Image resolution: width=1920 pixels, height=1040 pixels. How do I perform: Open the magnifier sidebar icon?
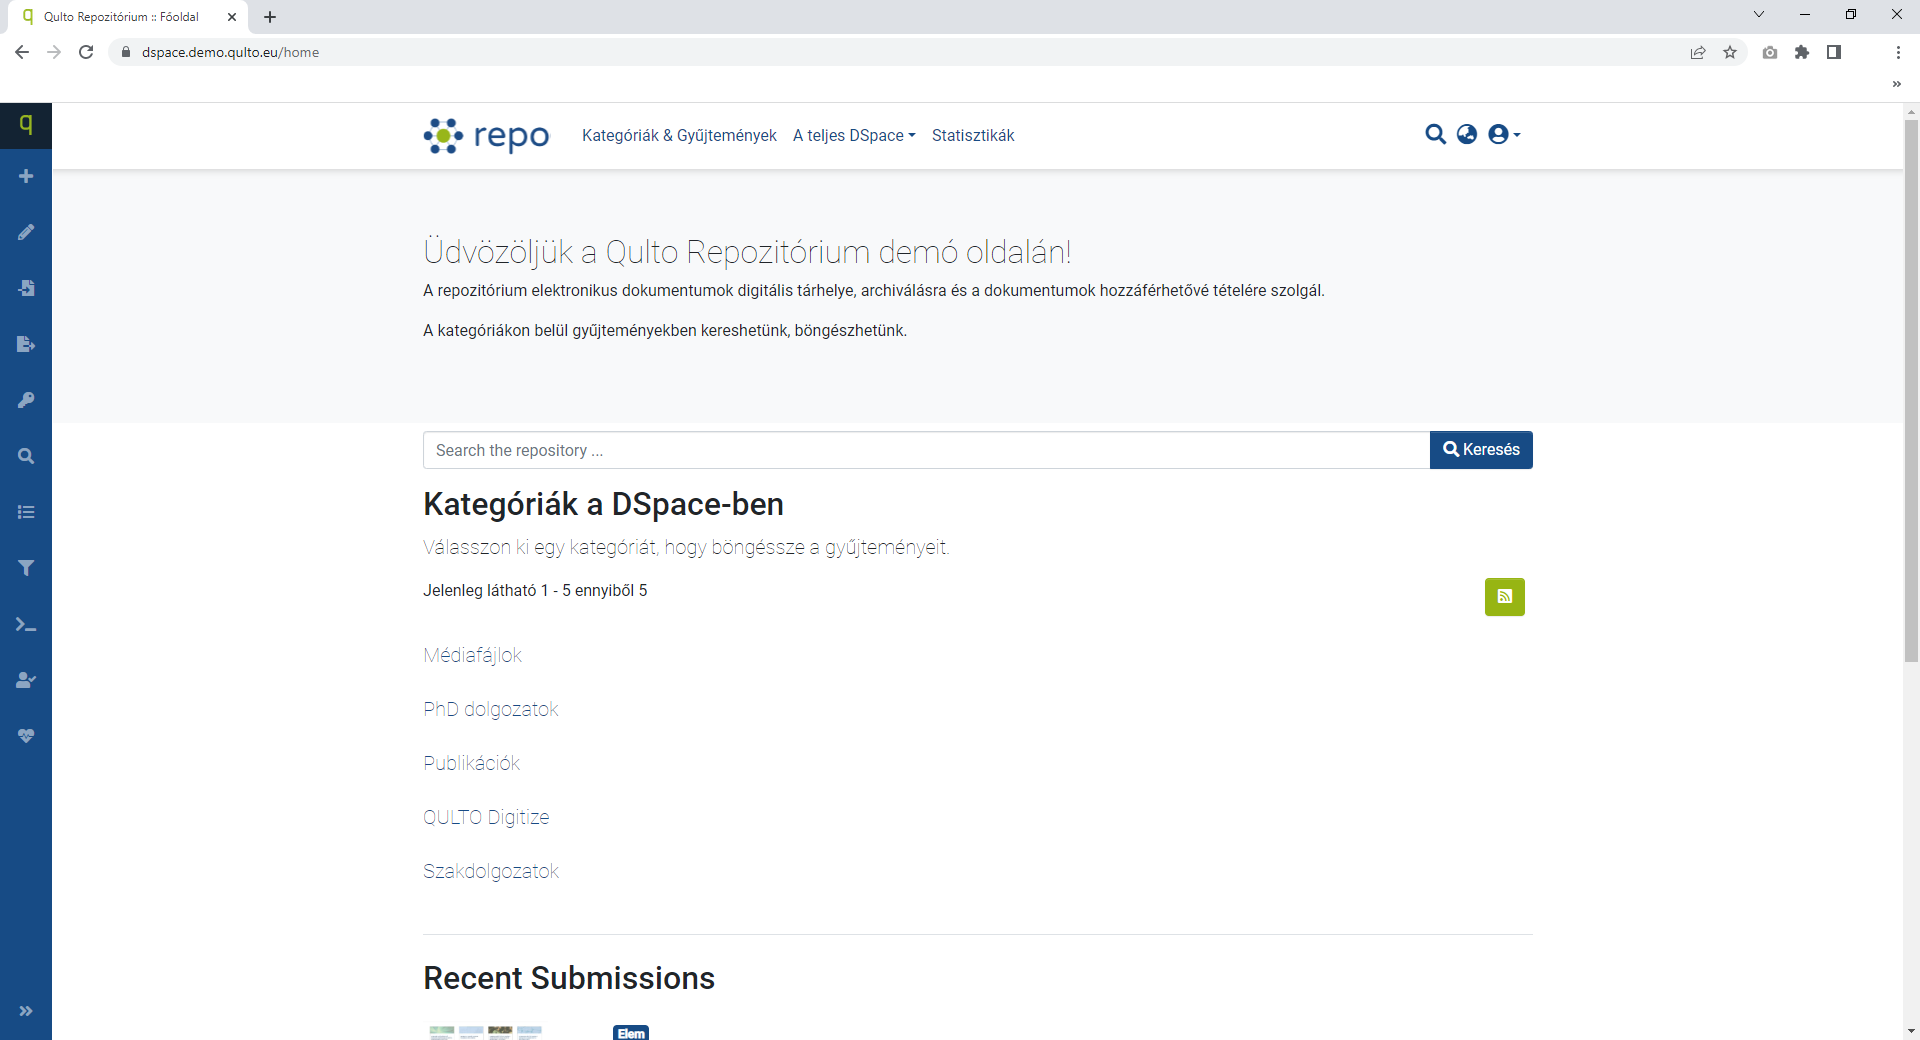click(x=26, y=456)
